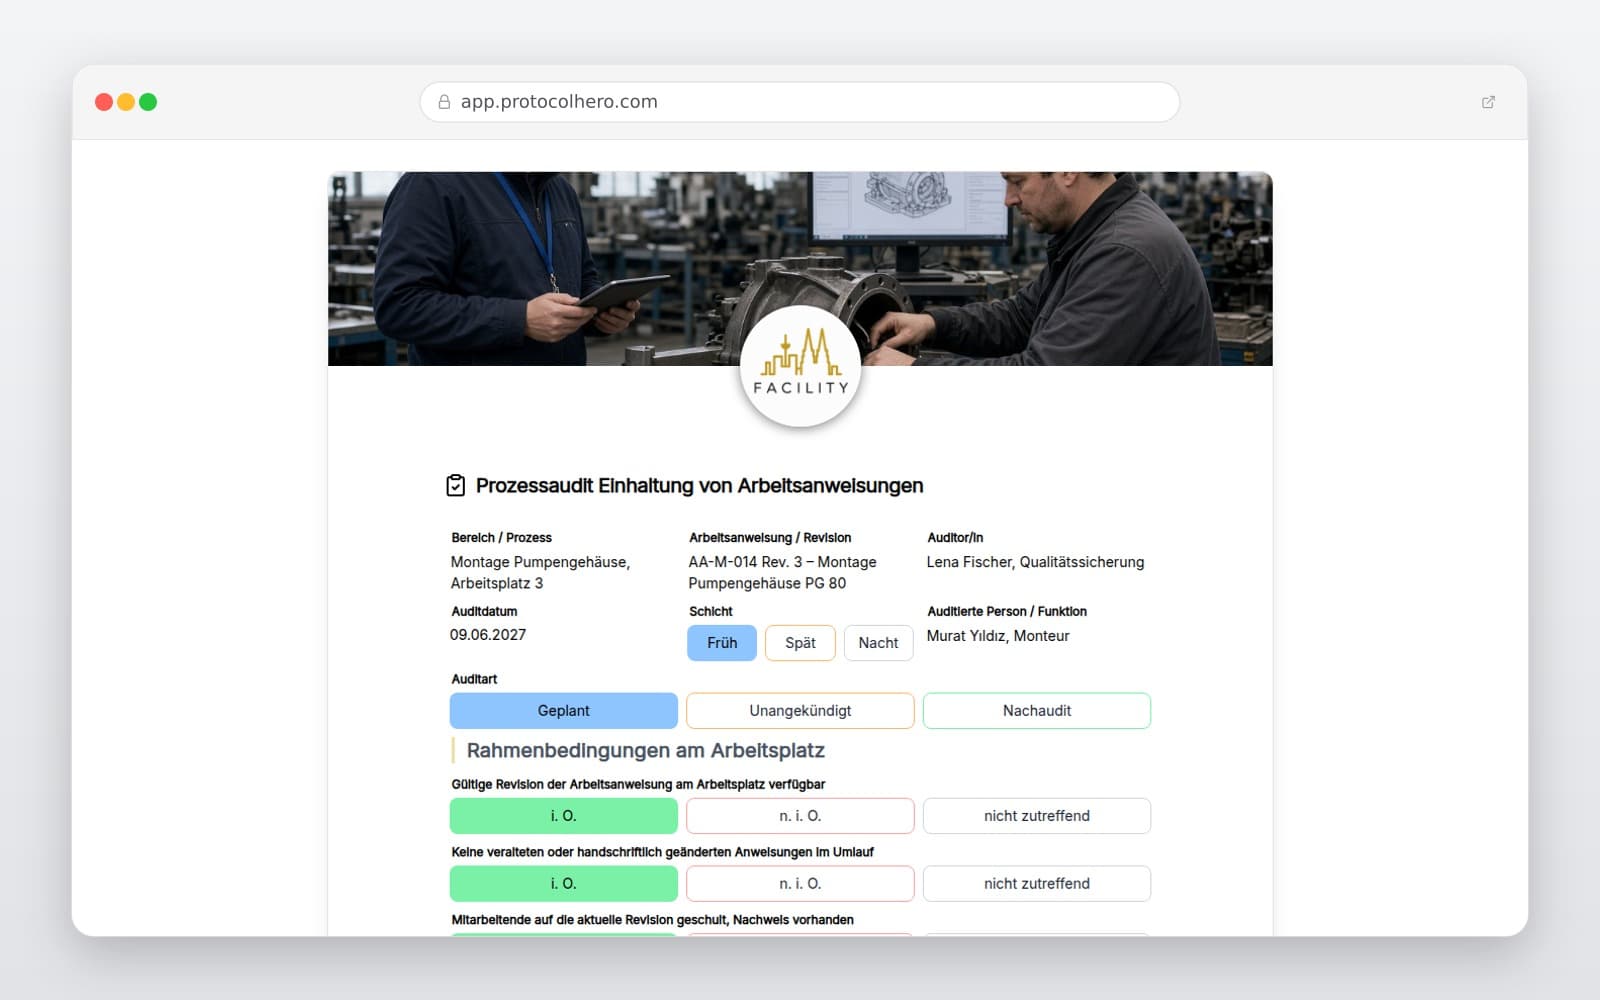Click the lock icon in address bar
The width and height of the screenshot is (1600, 1000).
pyautogui.click(x=444, y=102)
